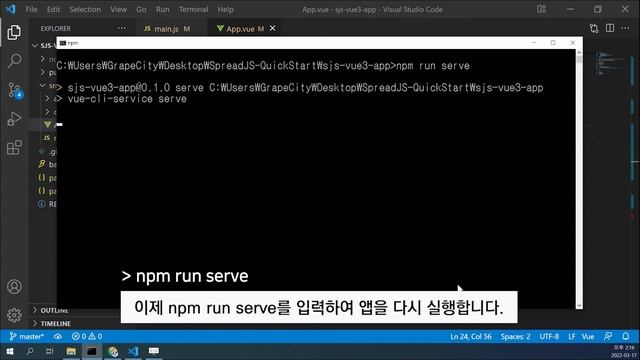
Task: Split the editor to the right
Action: click(610, 28)
